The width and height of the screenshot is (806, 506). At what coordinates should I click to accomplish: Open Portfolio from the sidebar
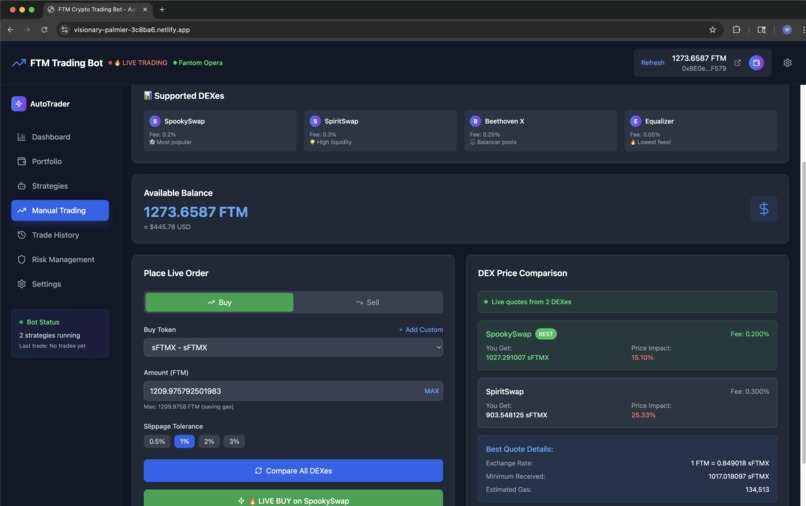[x=60, y=161]
